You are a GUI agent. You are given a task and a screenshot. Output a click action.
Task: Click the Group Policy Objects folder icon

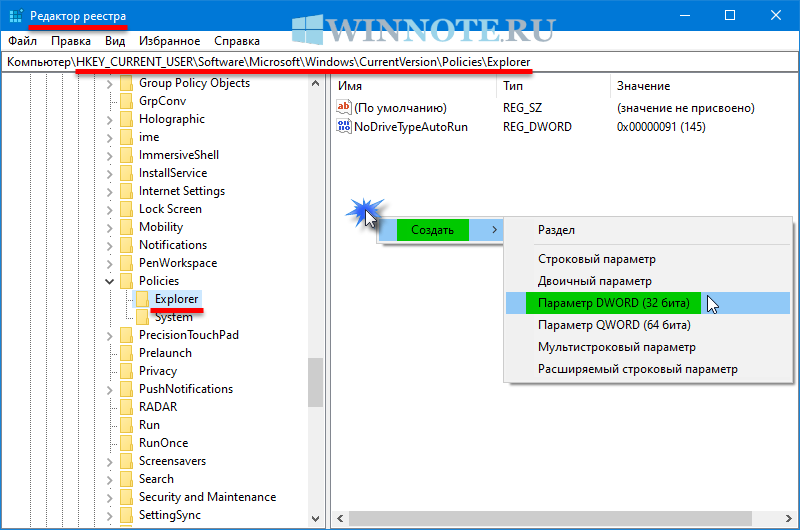[126, 83]
